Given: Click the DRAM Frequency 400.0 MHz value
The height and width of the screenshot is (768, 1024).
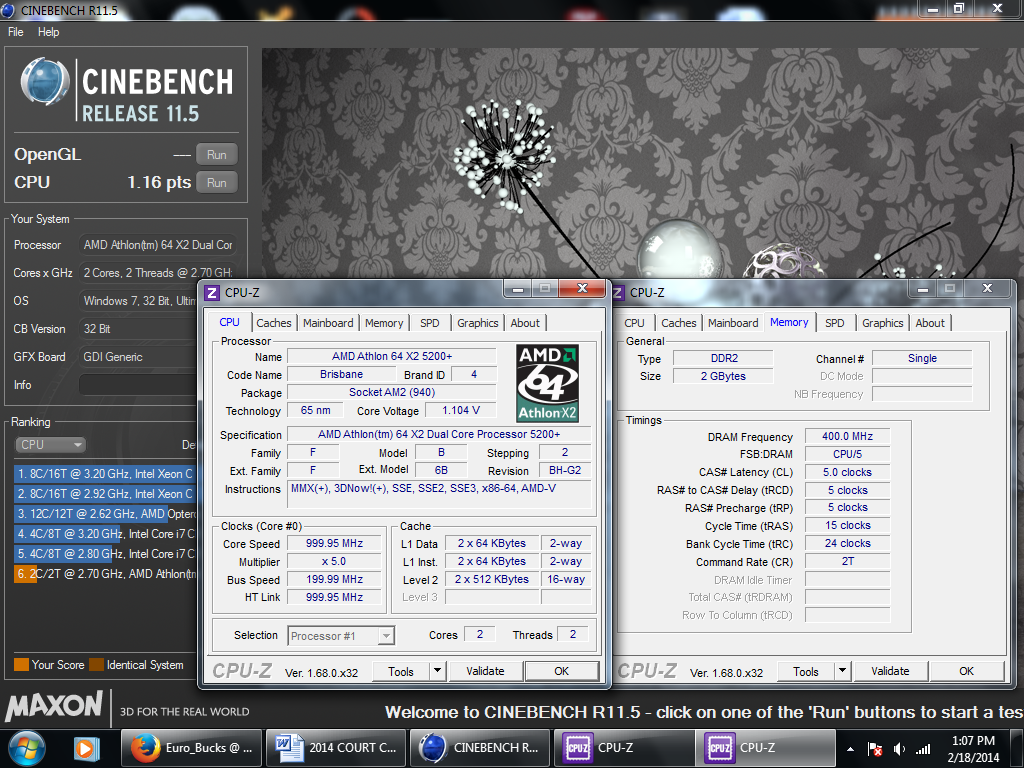Looking at the screenshot, I should tap(847, 436).
